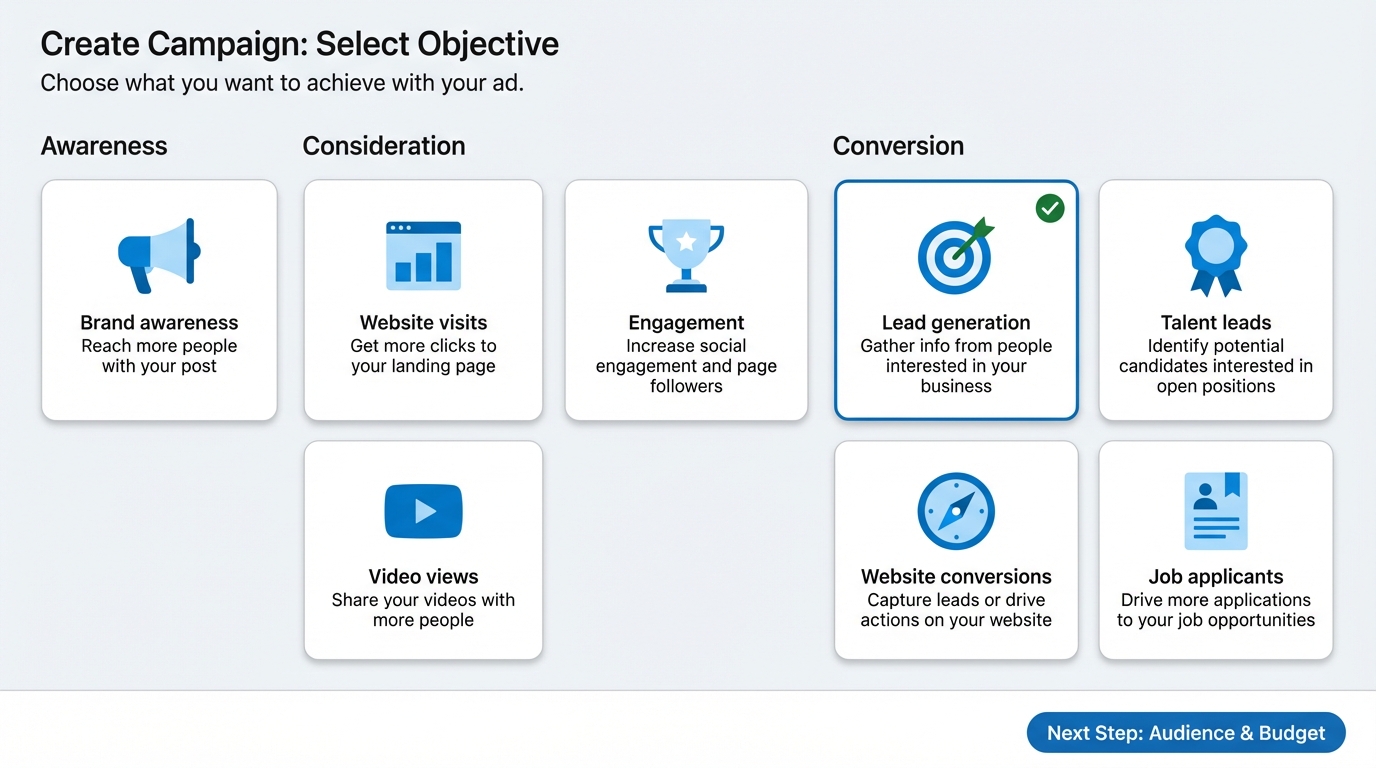
Task: Click the Lead generation card title
Action: pos(955,323)
